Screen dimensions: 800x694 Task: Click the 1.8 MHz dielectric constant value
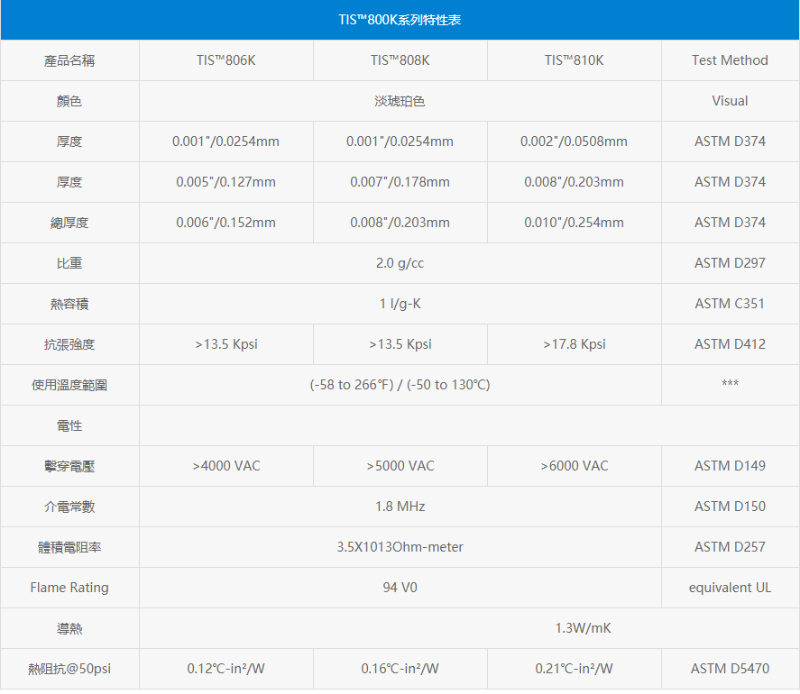(x=400, y=506)
